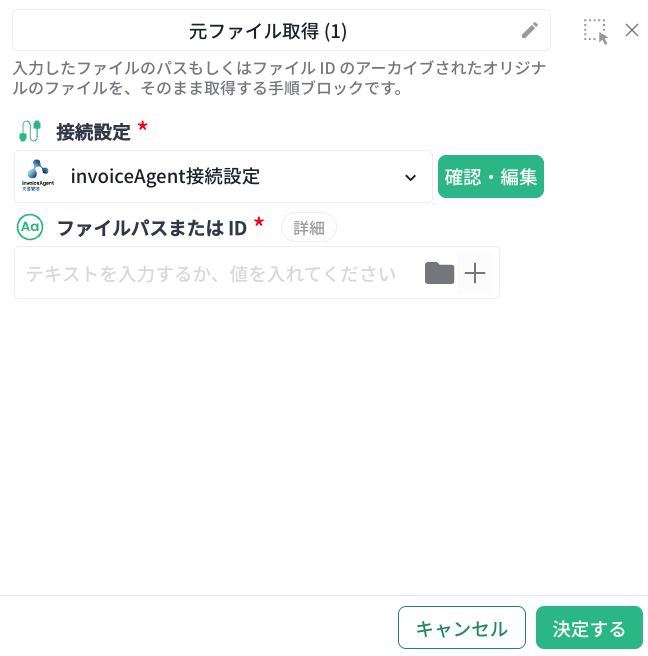Image resolution: width=648 pixels, height=656 pixels.
Task: Click the block description text
Action: (279, 78)
